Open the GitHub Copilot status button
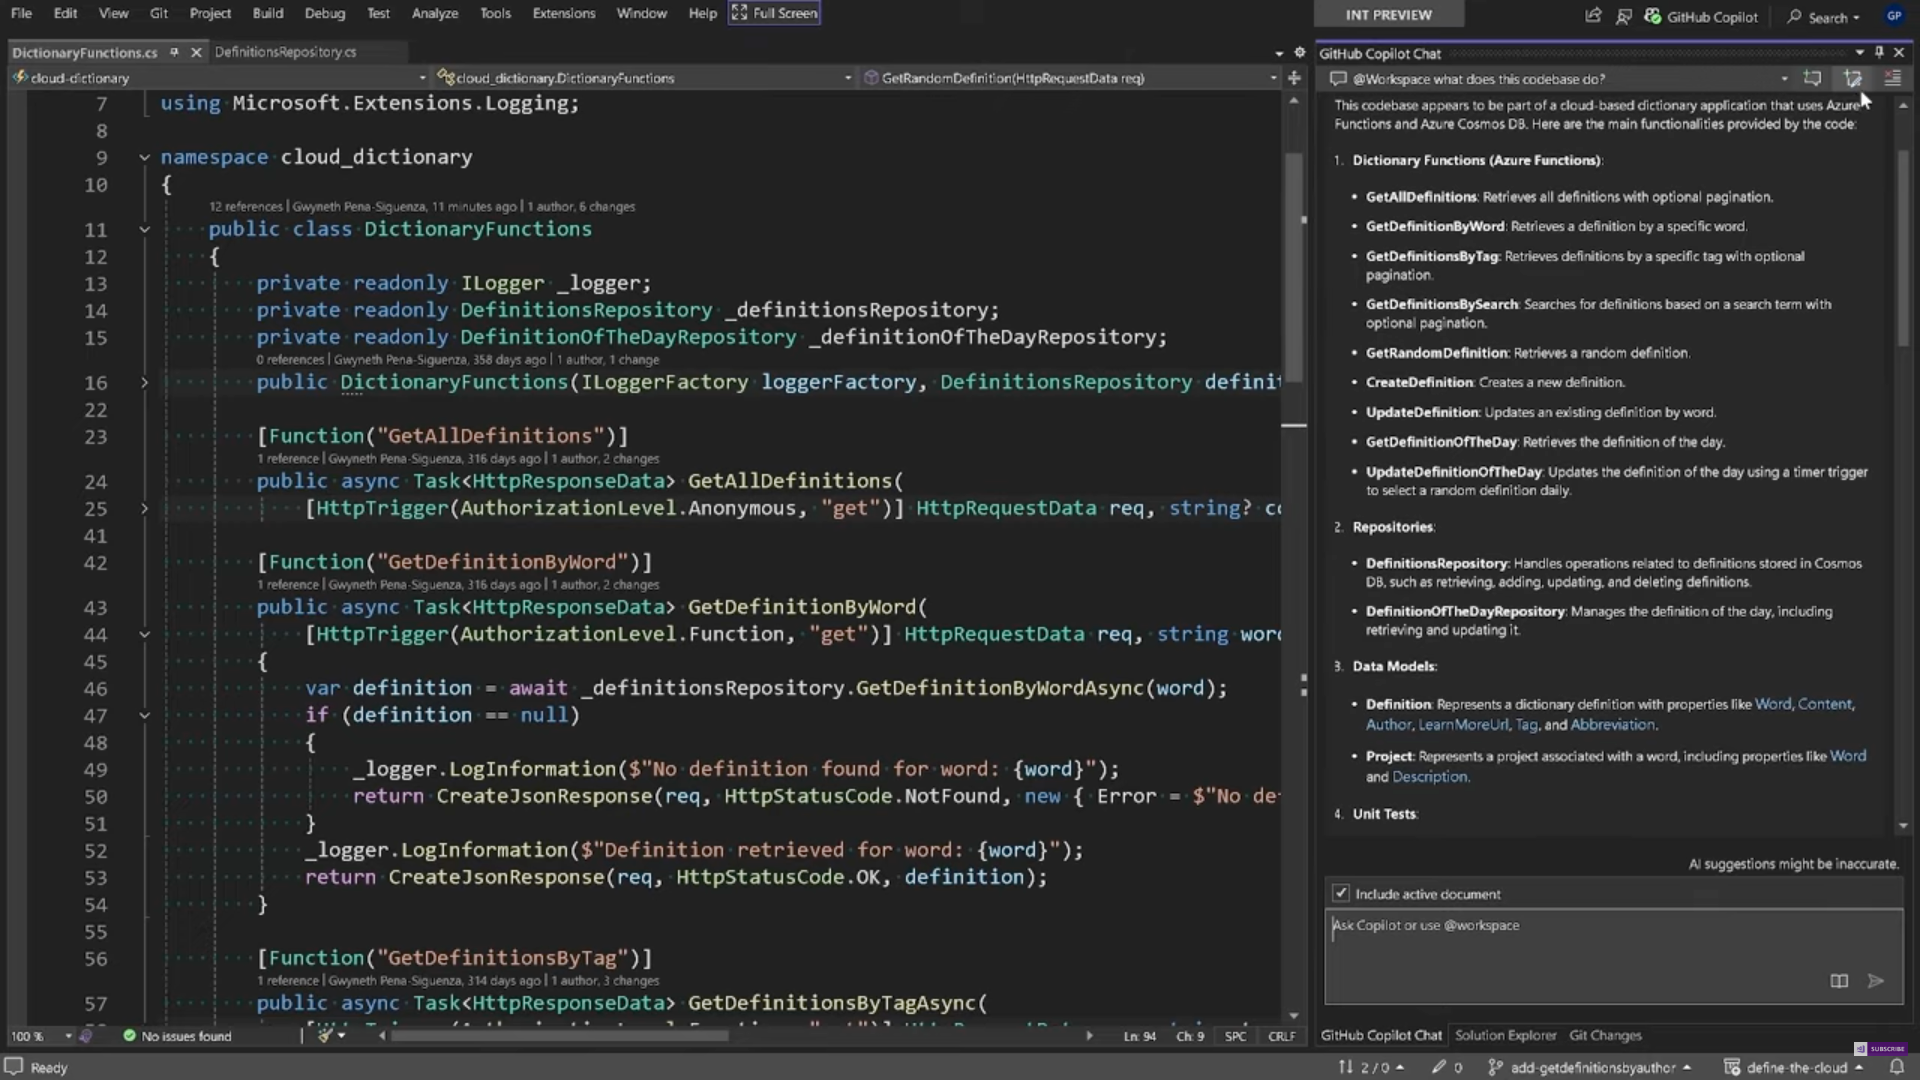The width and height of the screenshot is (1920, 1080). [1700, 16]
